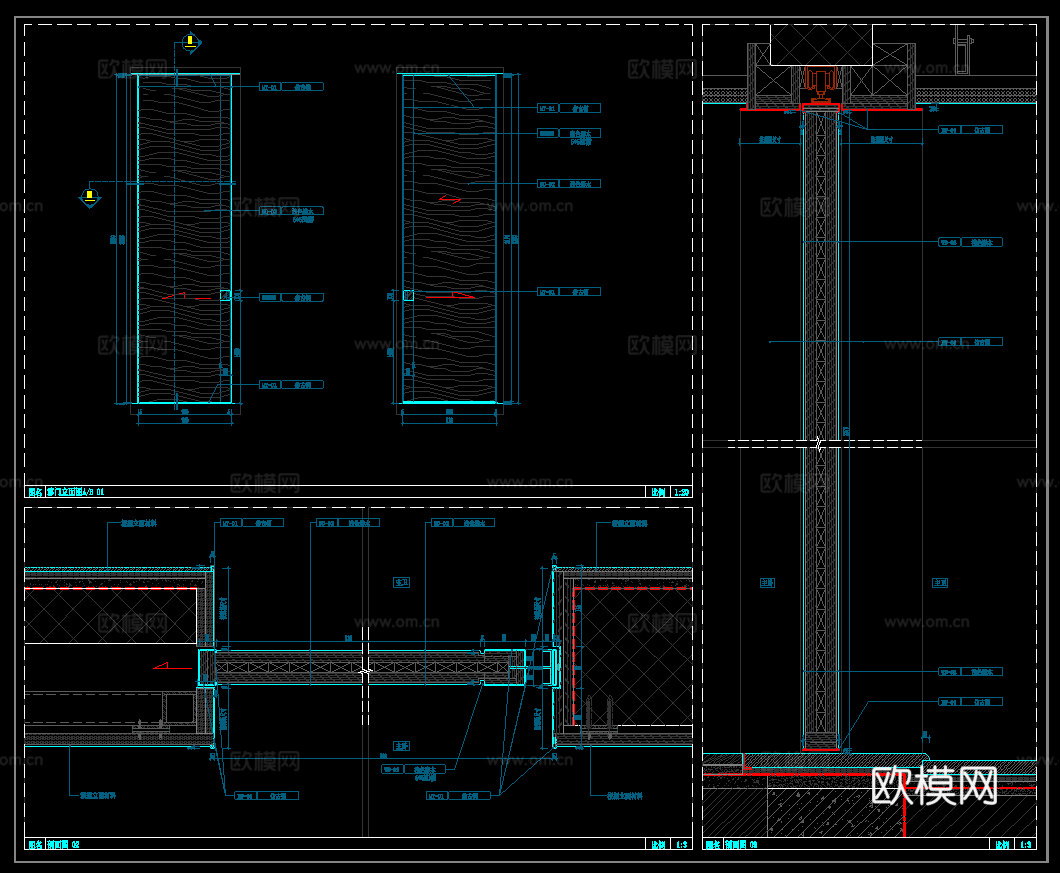Pick small red arrow on upper right door elevation
Screen dimensions: 1060x873
tap(450, 199)
